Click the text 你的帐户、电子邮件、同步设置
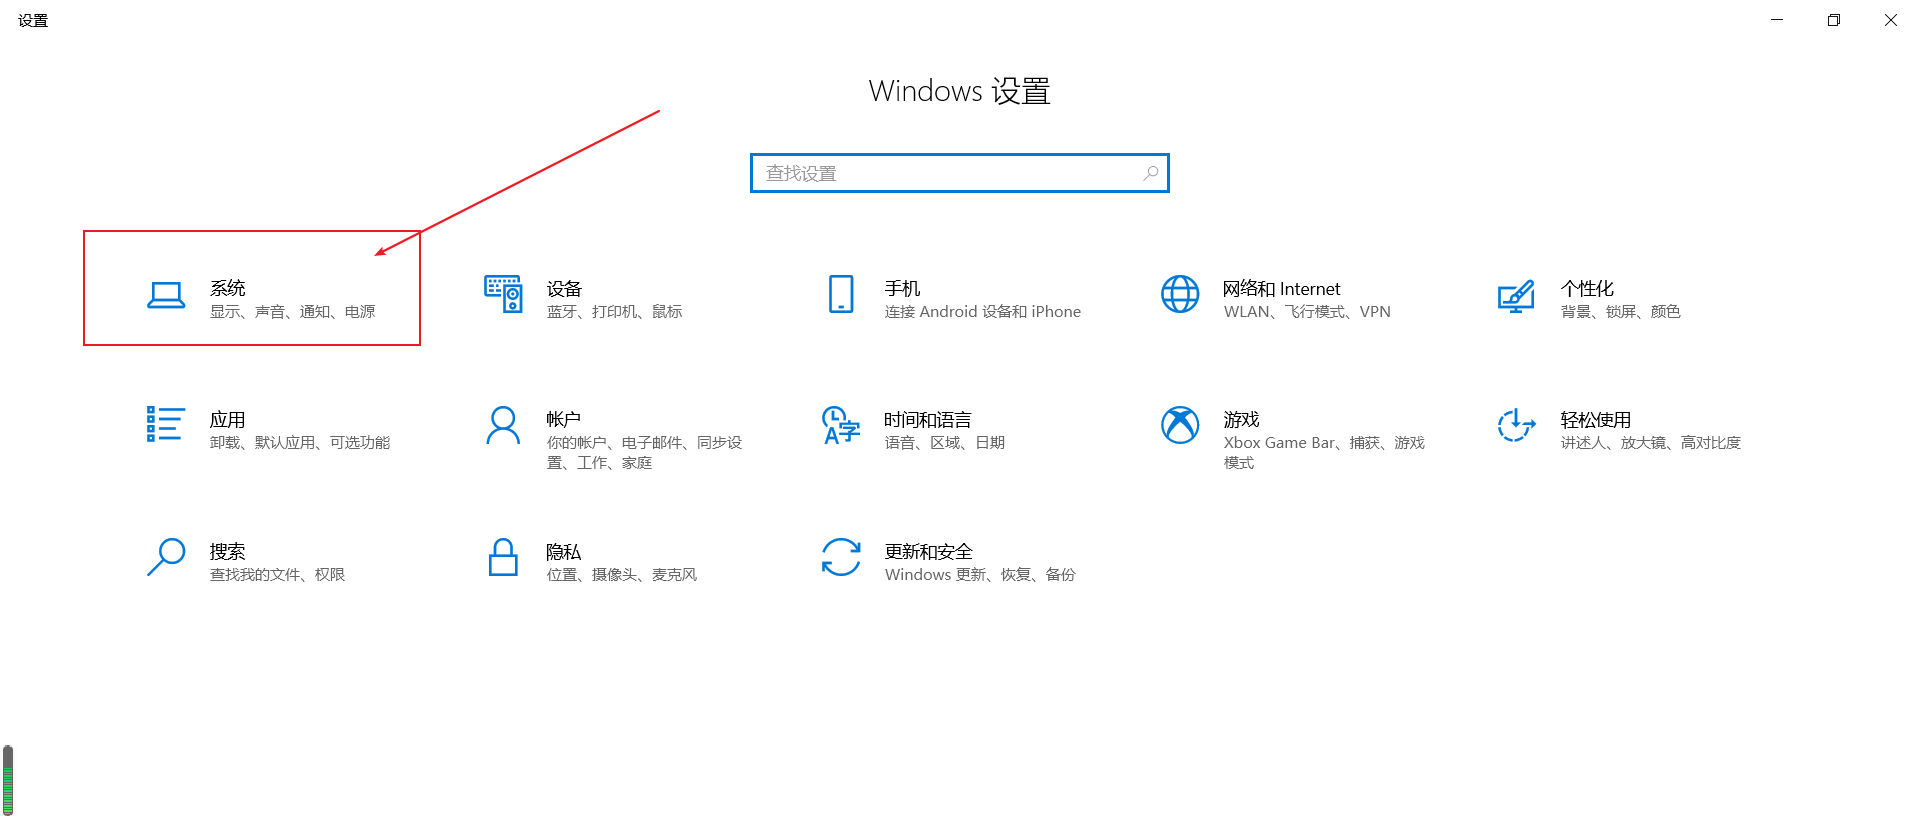Viewport: 1920px width, 816px height. [644, 453]
